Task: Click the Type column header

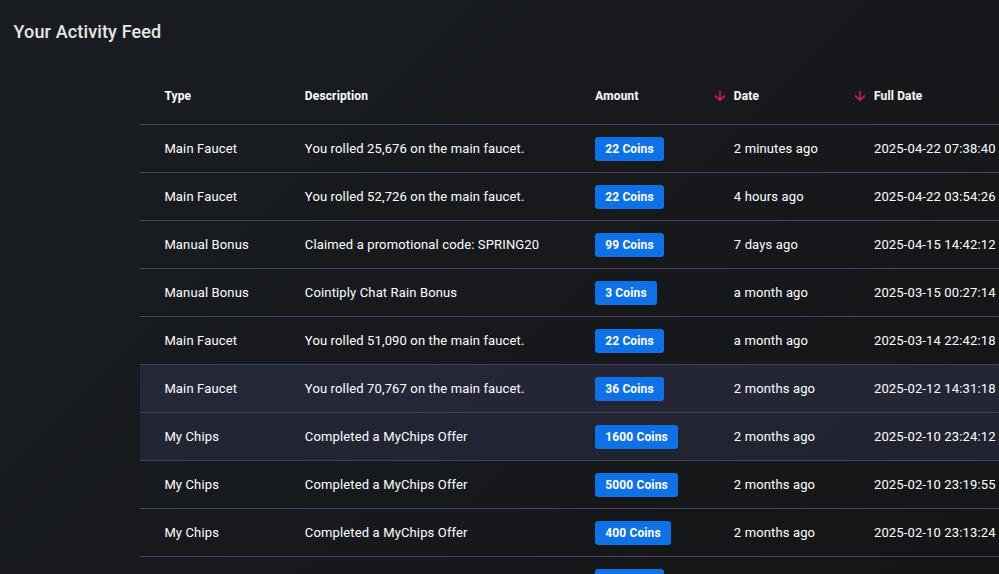Action: pos(178,96)
